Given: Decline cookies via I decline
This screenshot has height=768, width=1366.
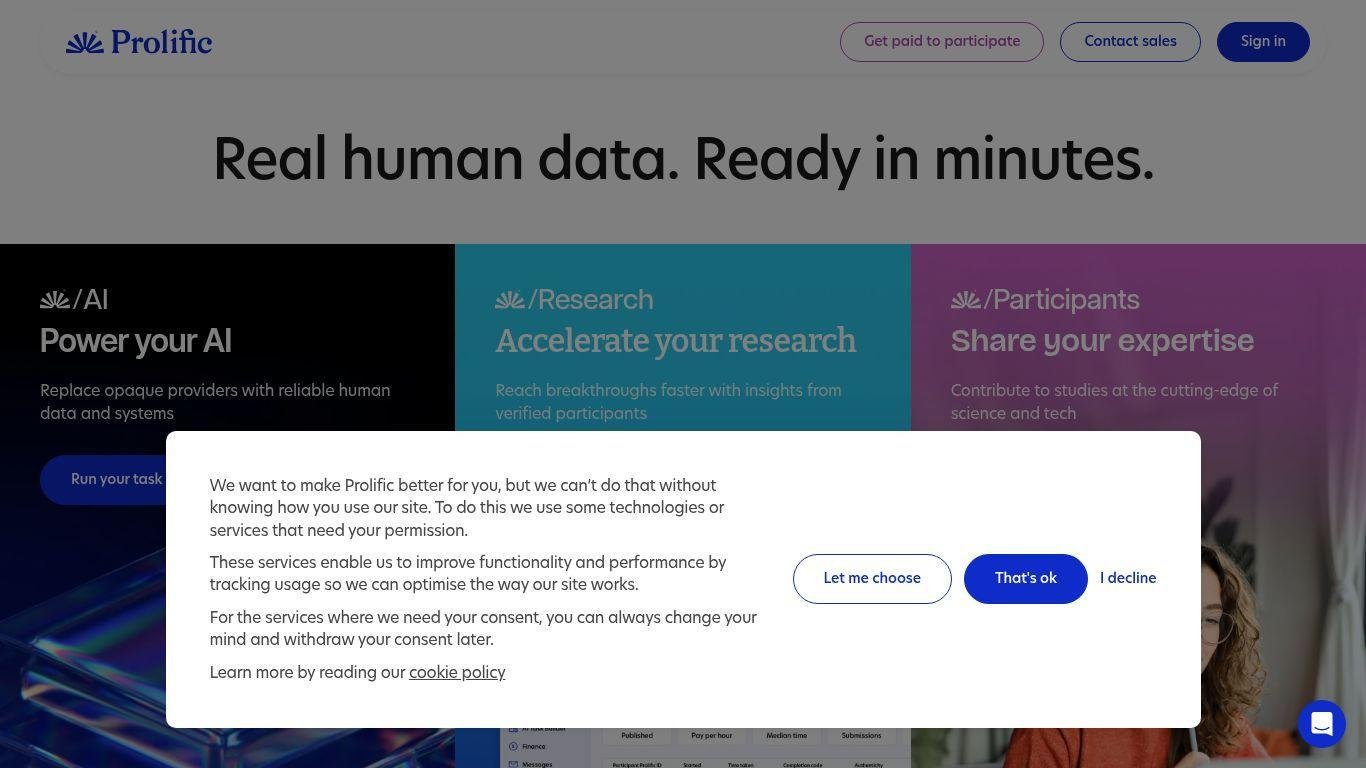Looking at the screenshot, I should coord(1128,579).
